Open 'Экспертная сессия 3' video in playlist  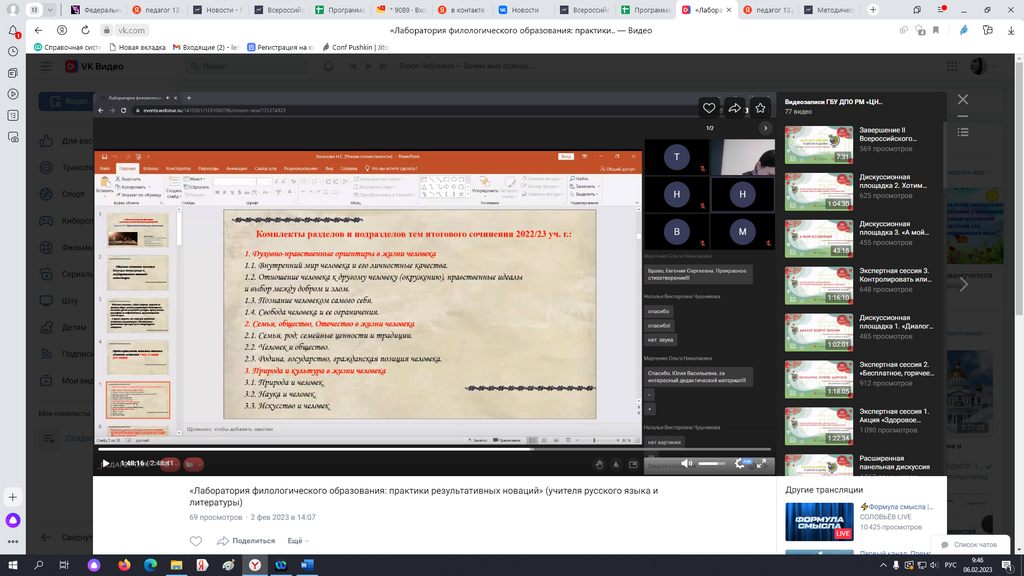(818, 285)
